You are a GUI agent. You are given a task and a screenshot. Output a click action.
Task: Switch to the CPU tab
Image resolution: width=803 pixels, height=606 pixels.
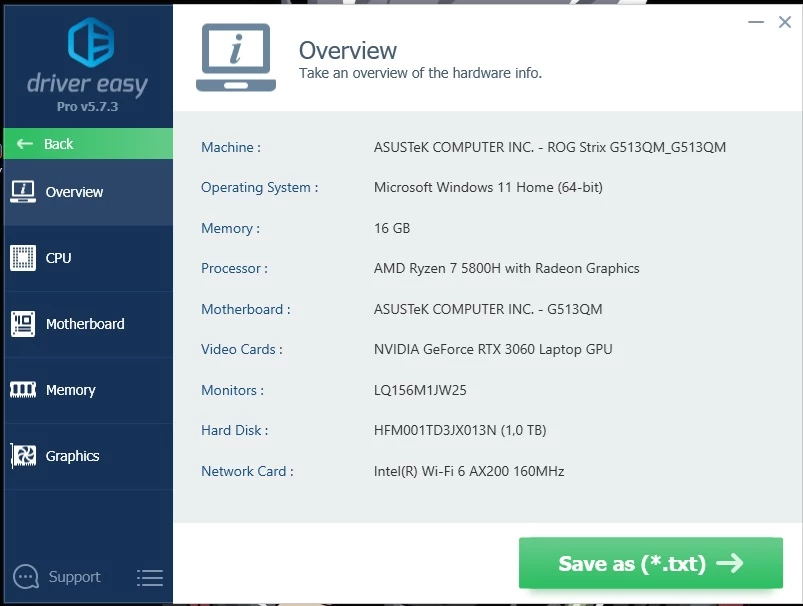click(x=88, y=258)
